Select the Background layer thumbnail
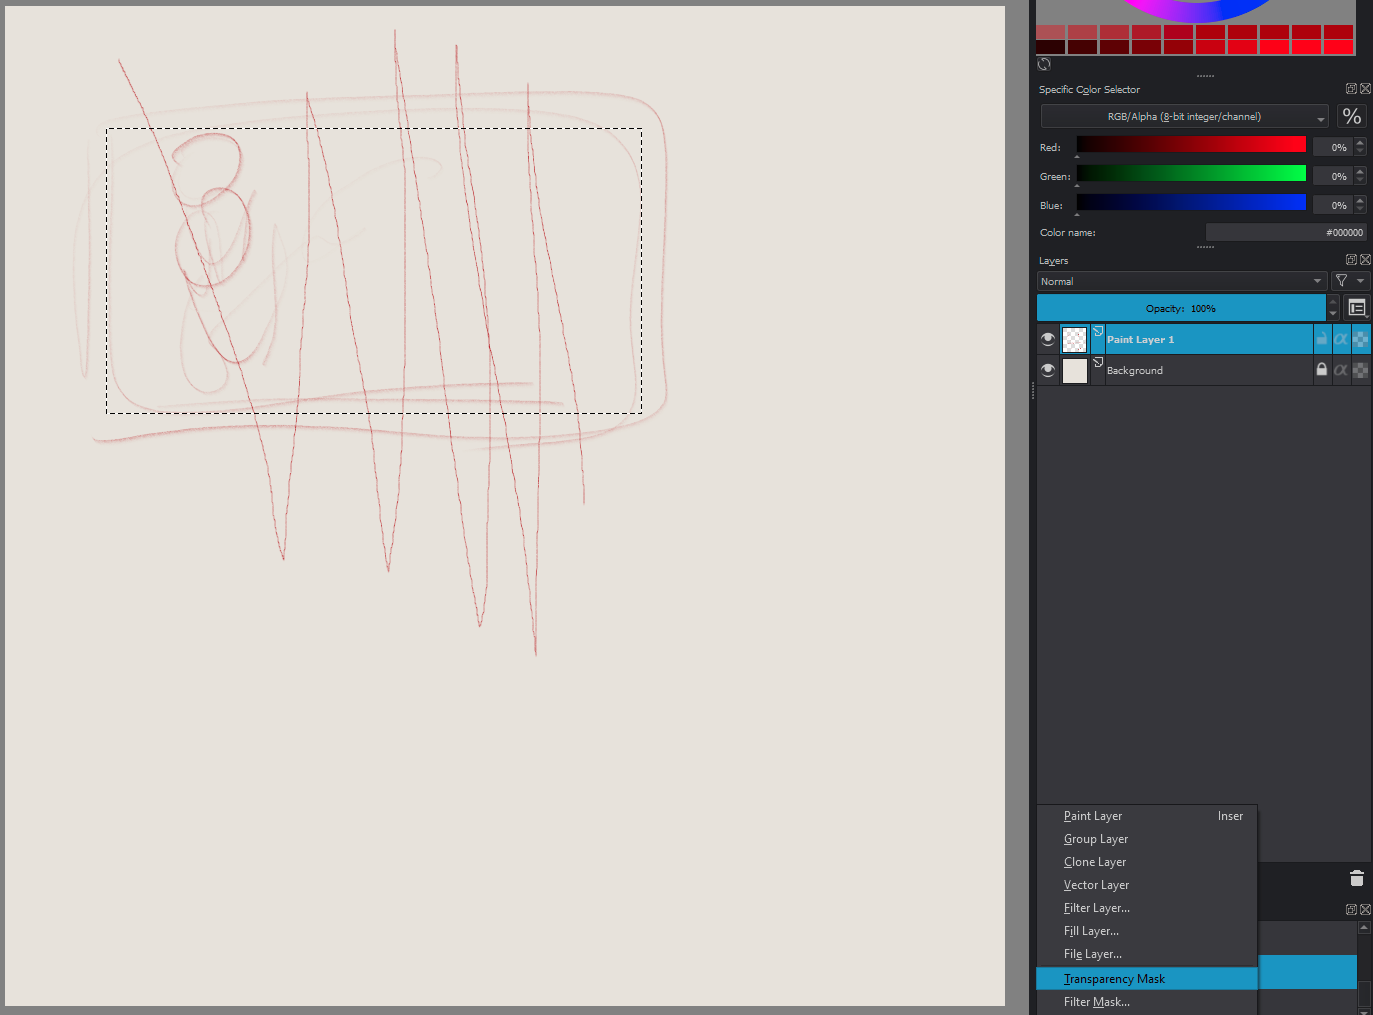Viewport: 1373px width, 1015px height. coord(1075,371)
